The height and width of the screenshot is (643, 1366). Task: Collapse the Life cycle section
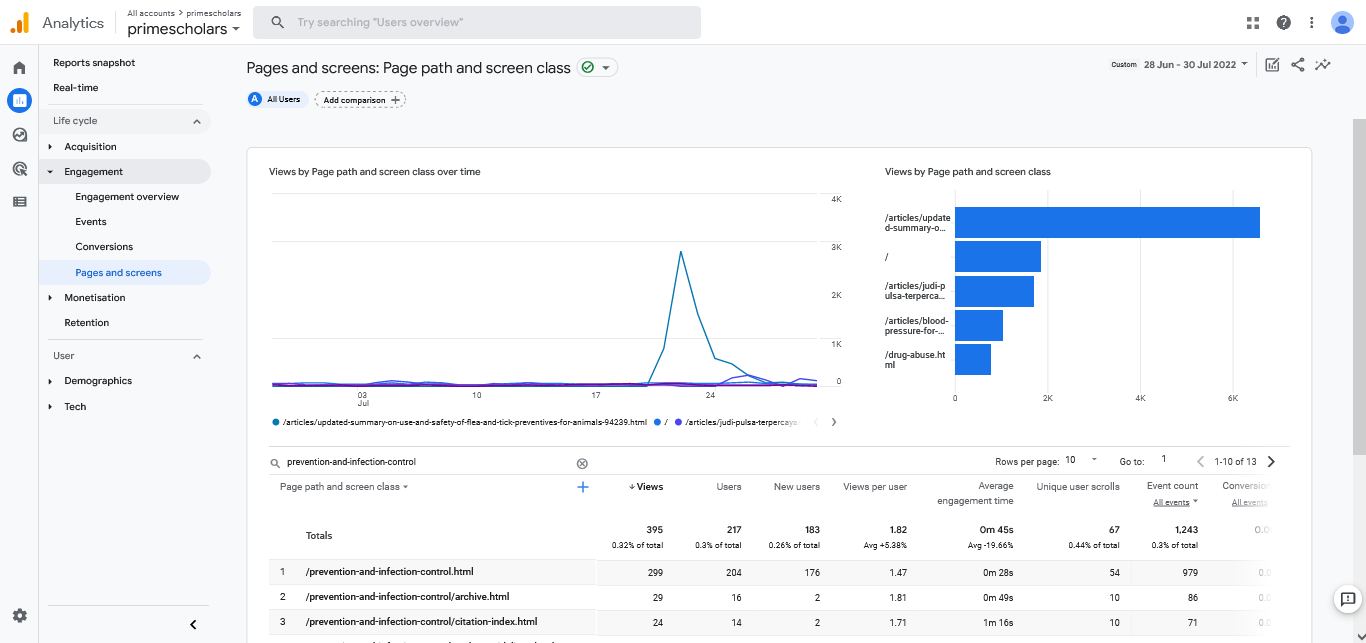tap(196, 121)
